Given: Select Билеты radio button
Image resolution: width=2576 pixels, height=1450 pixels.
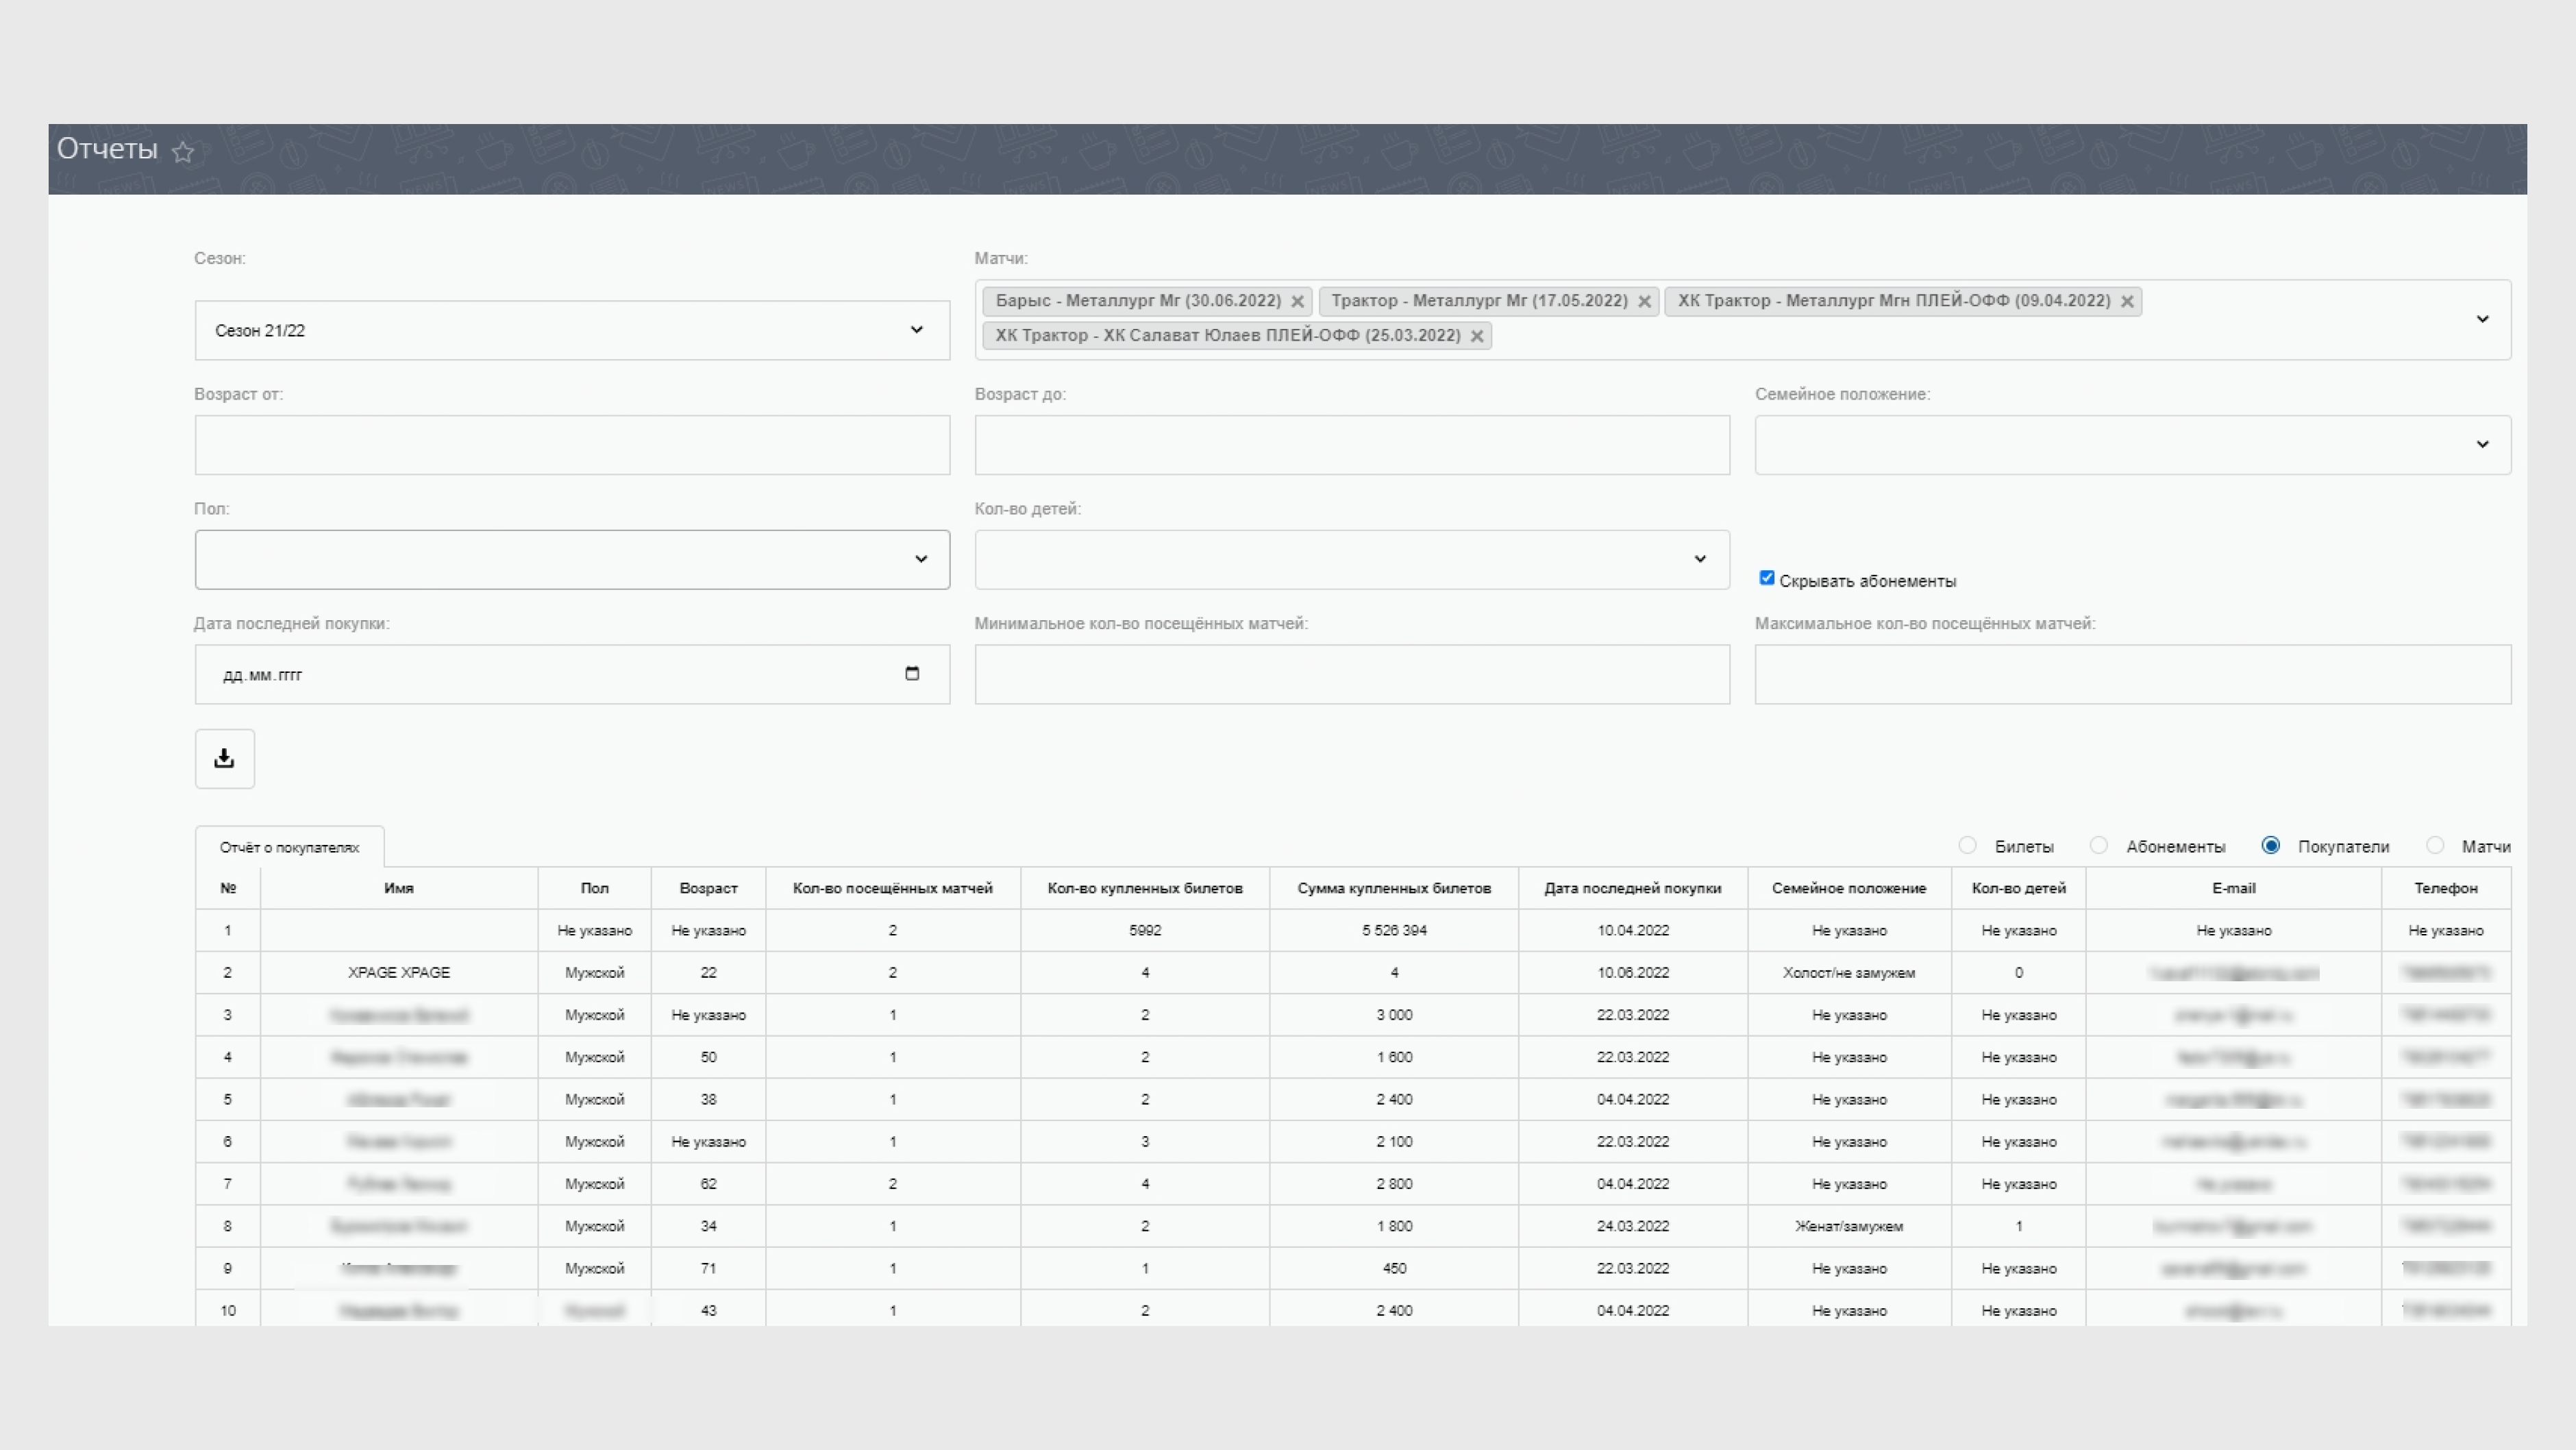Looking at the screenshot, I should (1967, 846).
